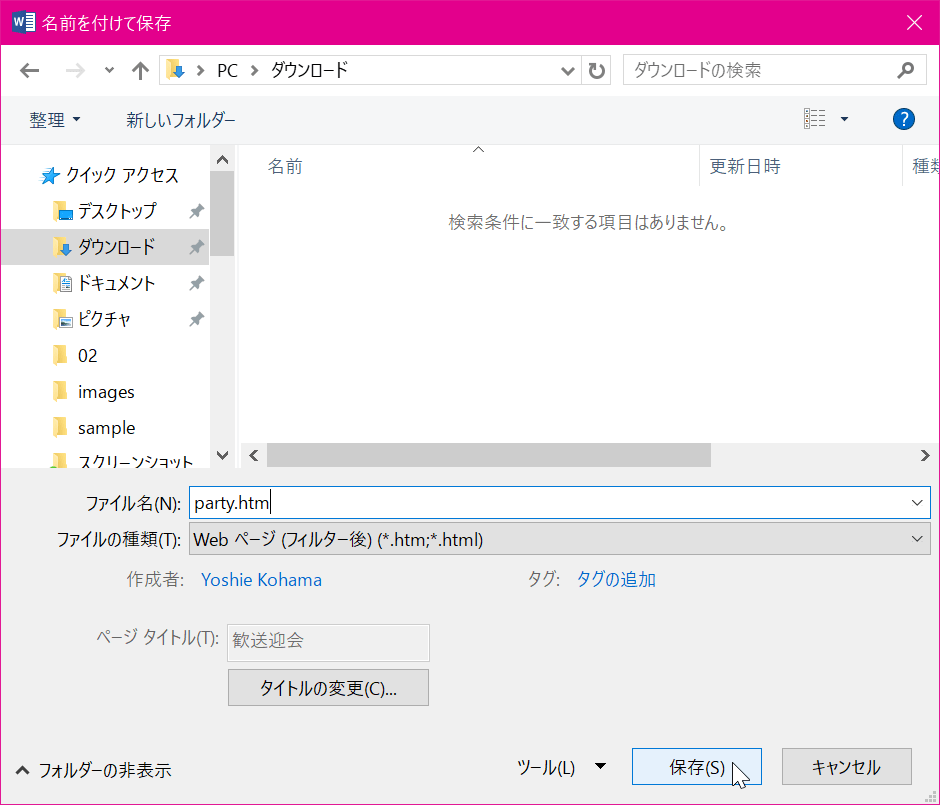Select PC in the address breadcrumb

tap(227, 71)
